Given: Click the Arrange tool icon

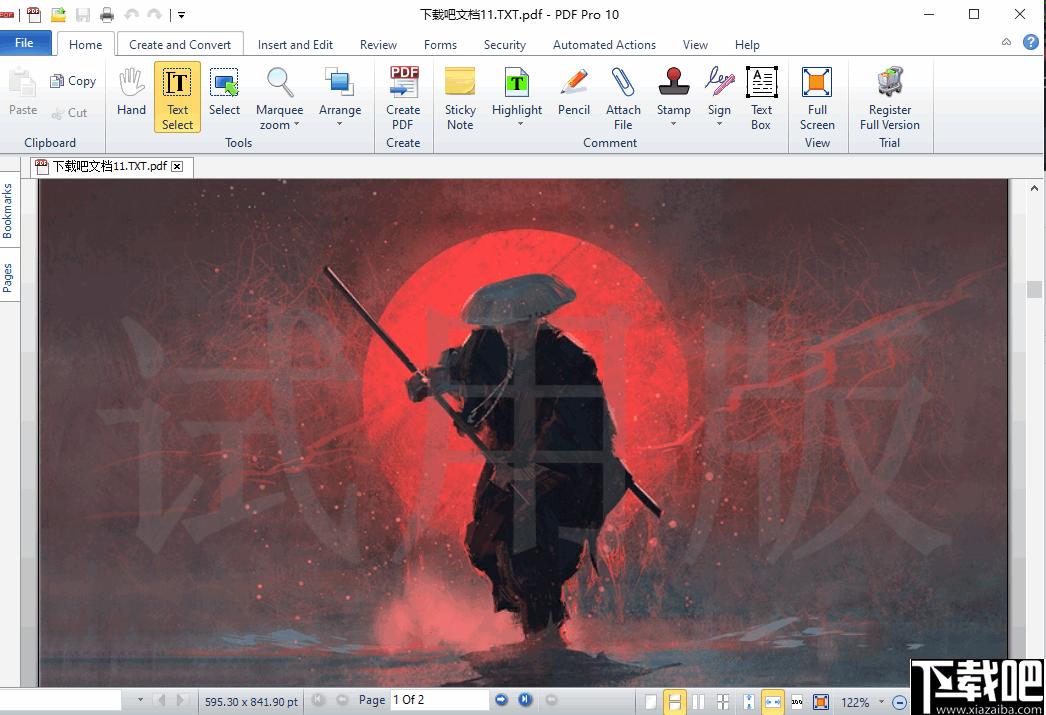Looking at the screenshot, I should [x=340, y=83].
